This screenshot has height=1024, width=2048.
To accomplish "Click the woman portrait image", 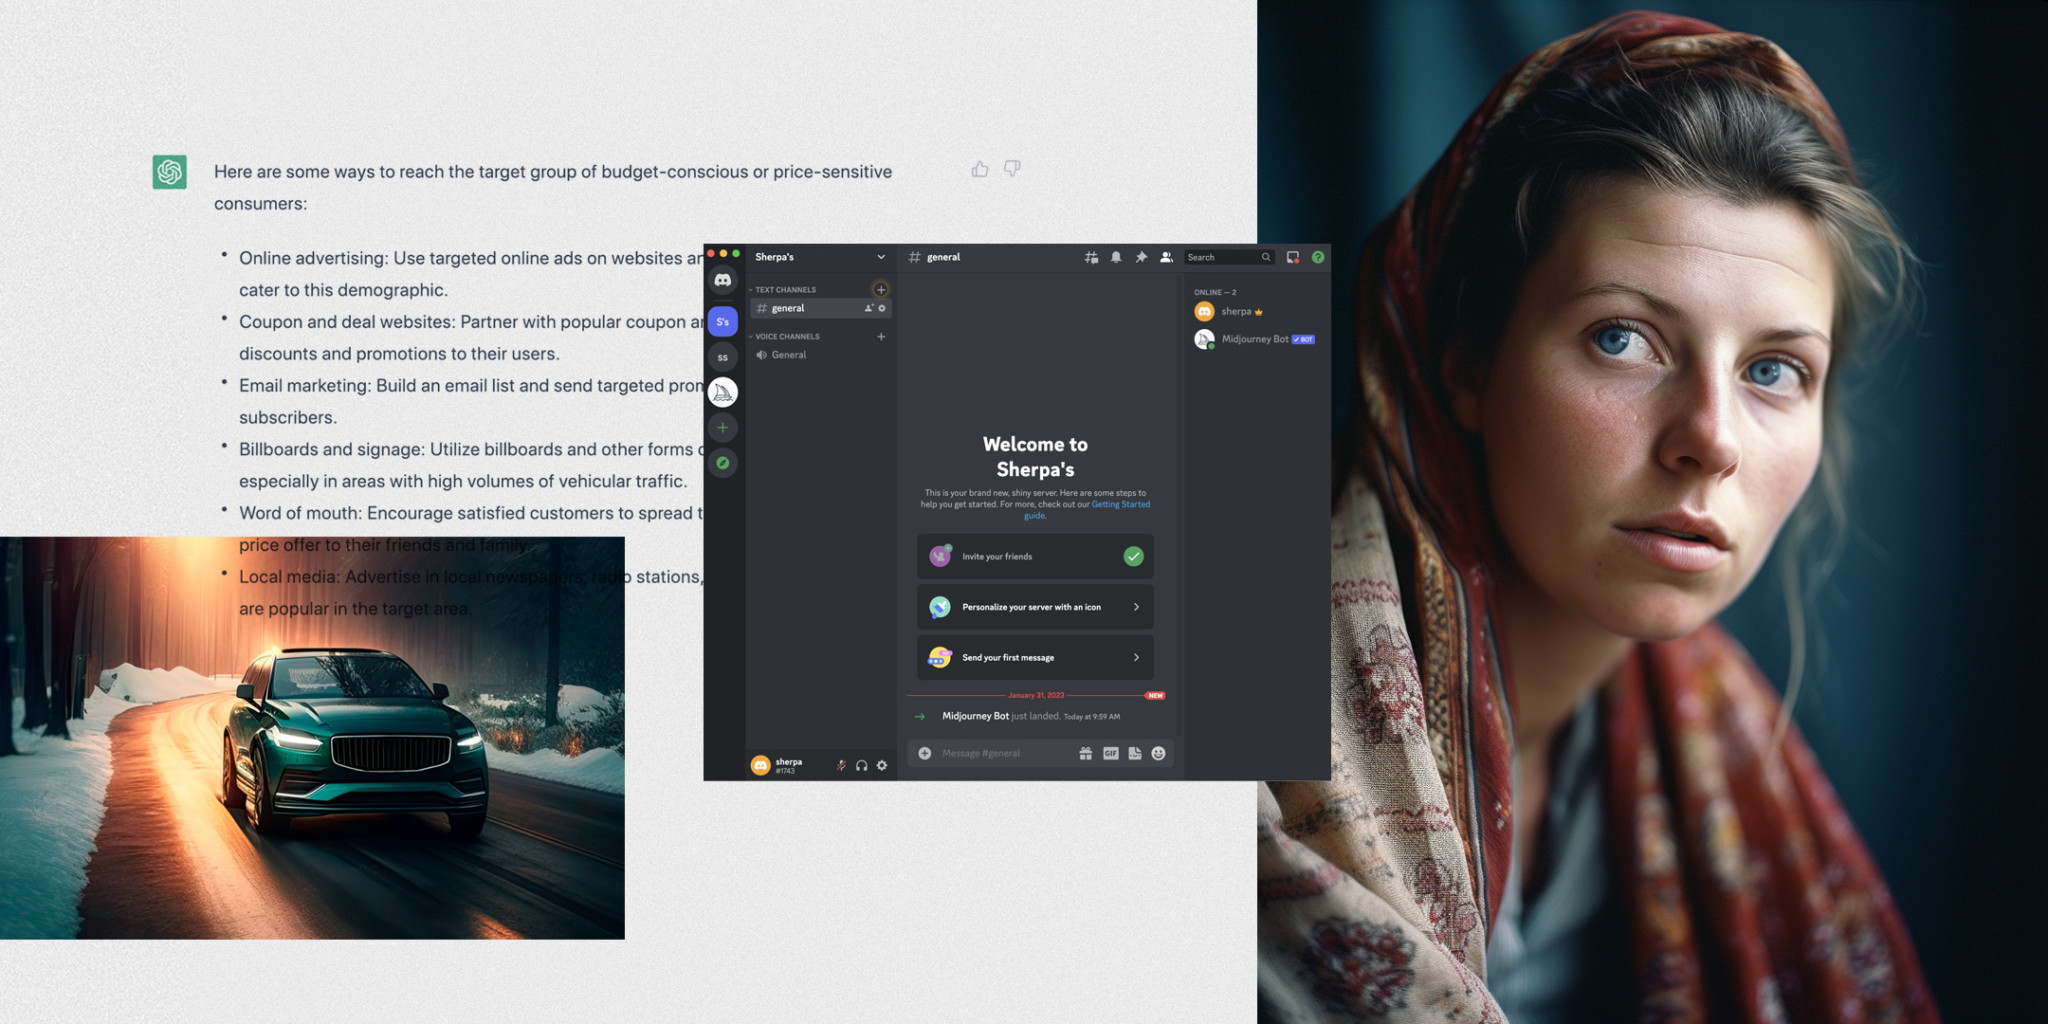I will point(1652,512).
